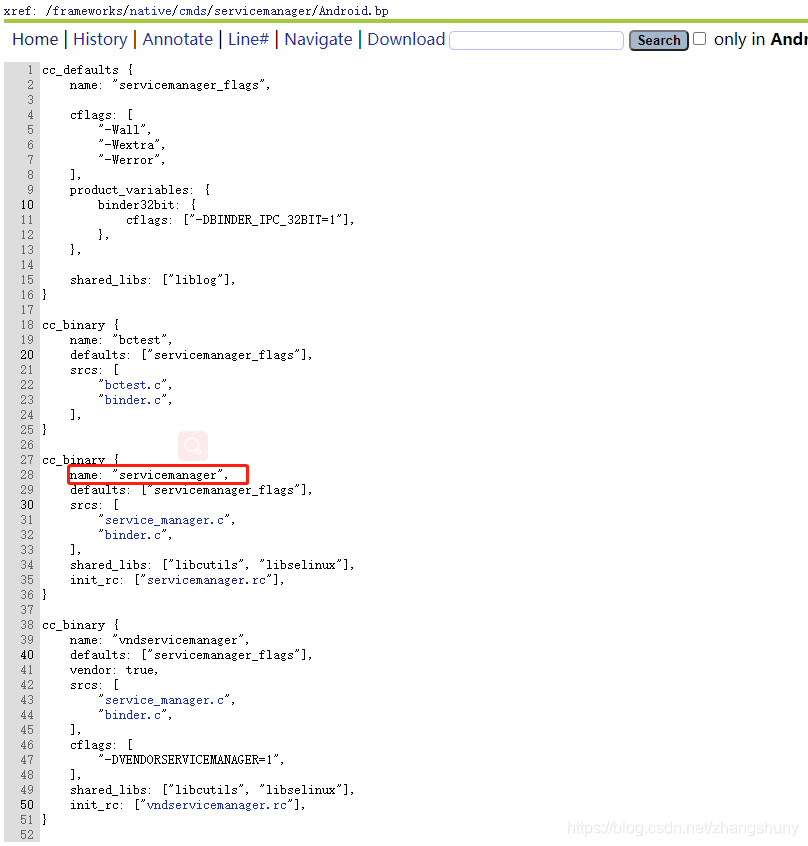808x846 pixels.
Task: Click line number 20
Action: [27, 355]
